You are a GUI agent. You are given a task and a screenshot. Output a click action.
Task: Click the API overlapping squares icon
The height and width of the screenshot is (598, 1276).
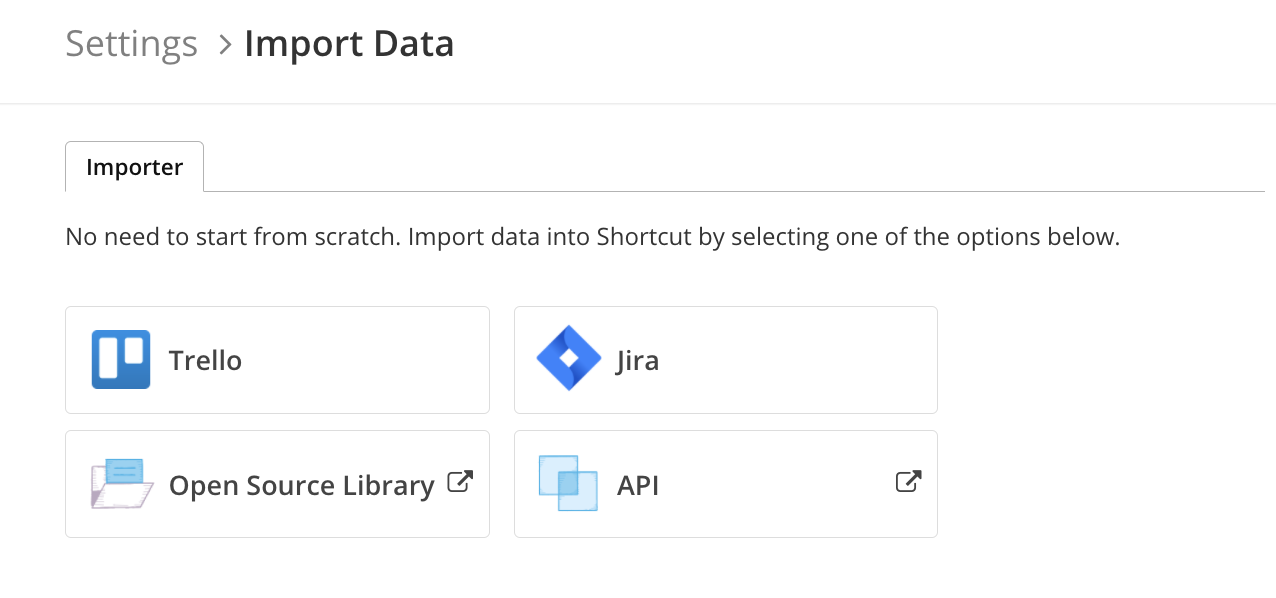pos(568,483)
